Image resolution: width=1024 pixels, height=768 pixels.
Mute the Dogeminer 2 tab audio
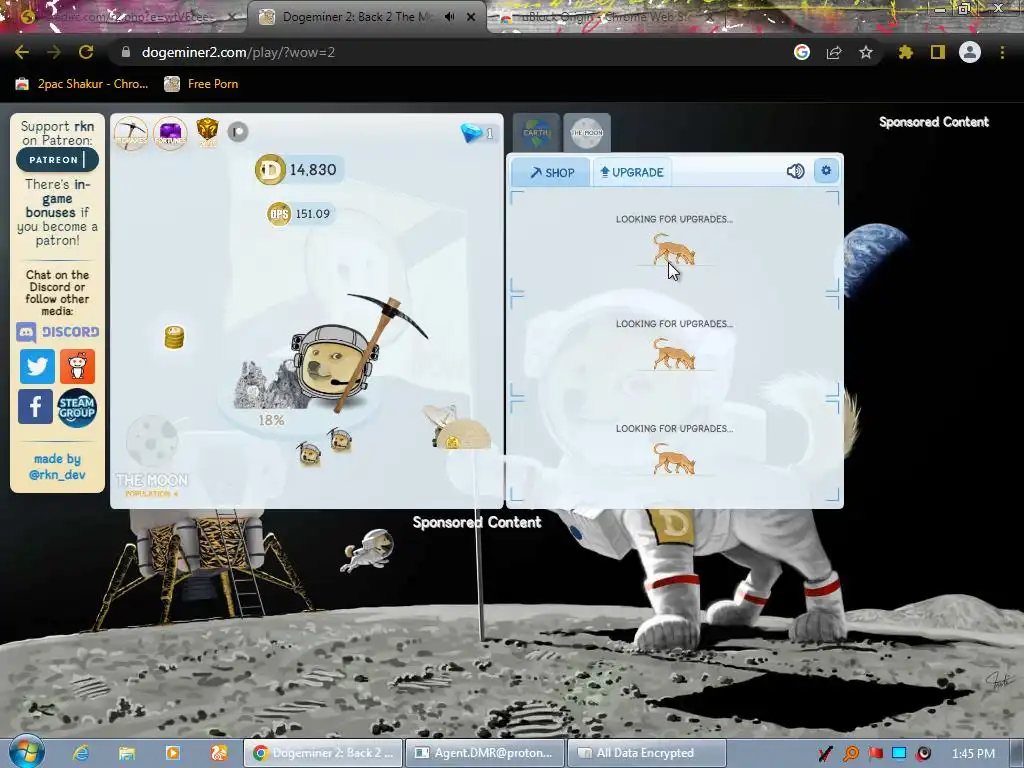pyautogui.click(x=449, y=17)
